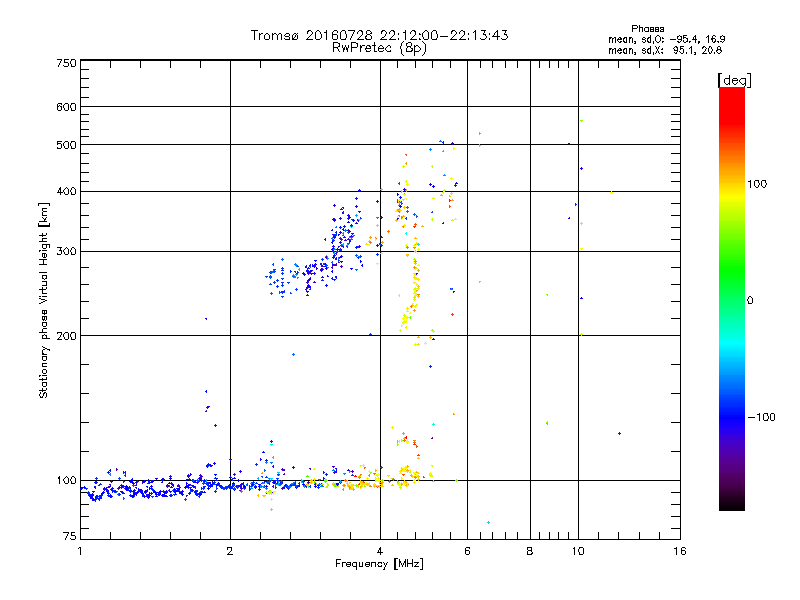Screen dimensions: 800x600
Task: Click the y-axis label '500'
Action: coord(66,145)
